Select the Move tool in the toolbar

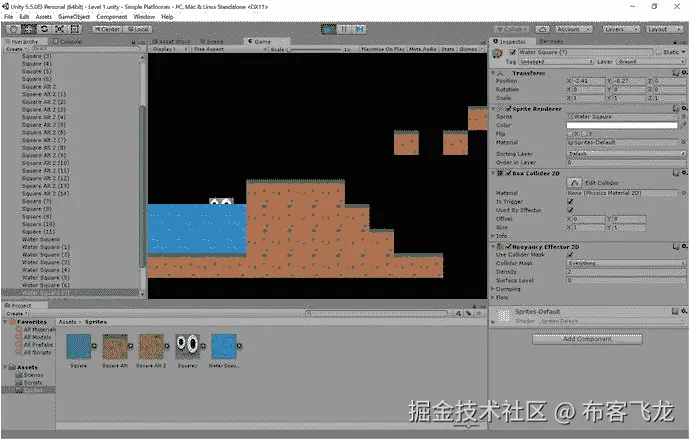coord(29,29)
